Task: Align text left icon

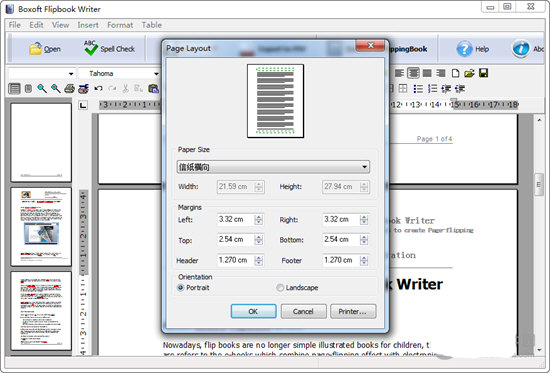Action: 399,73
